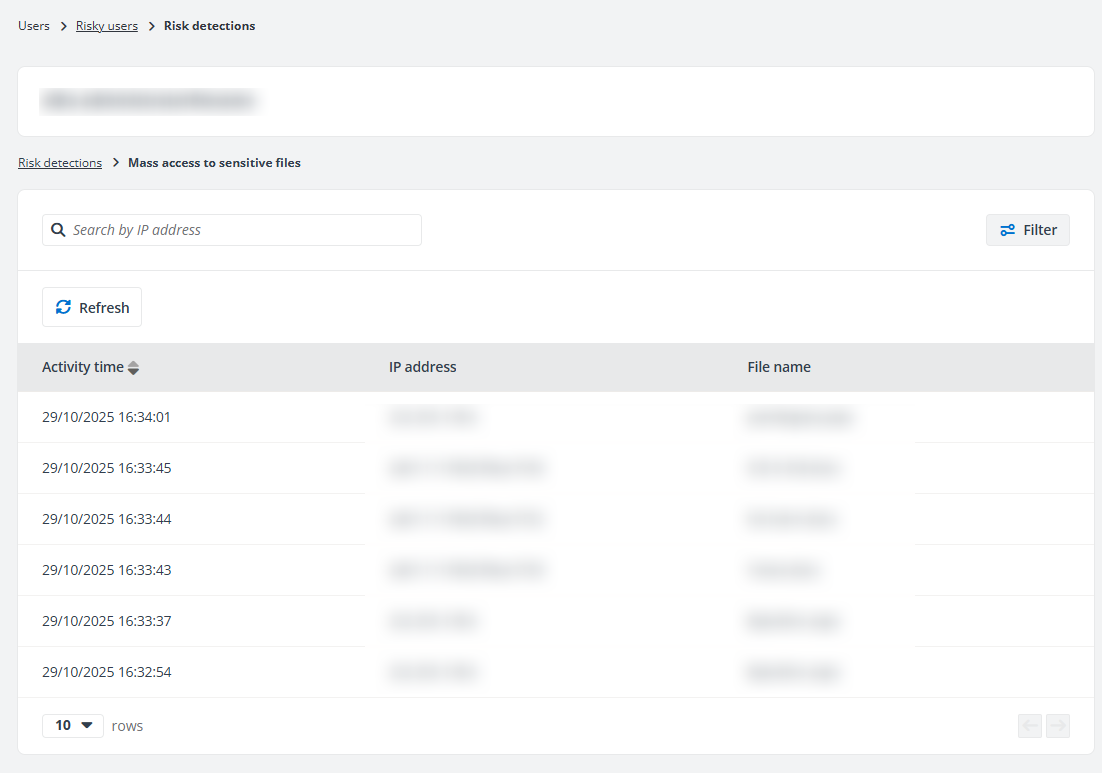Image resolution: width=1102 pixels, height=773 pixels.
Task: Sort the table by Activity time
Action: pyautogui.click(x=83, y=367)
